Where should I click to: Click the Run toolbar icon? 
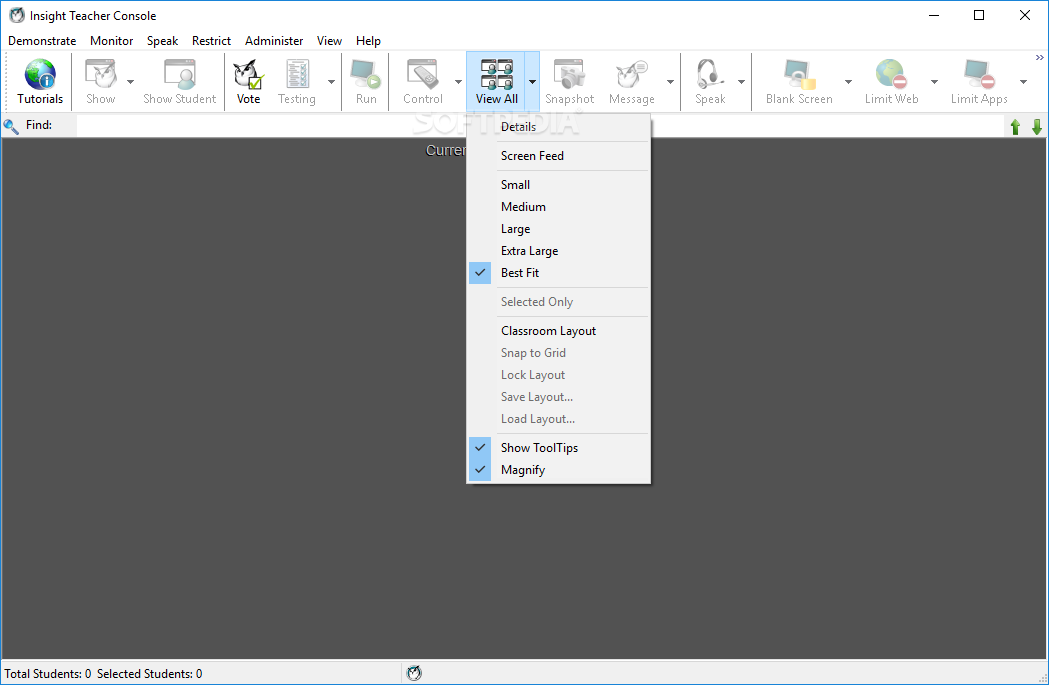coord(366,74)
